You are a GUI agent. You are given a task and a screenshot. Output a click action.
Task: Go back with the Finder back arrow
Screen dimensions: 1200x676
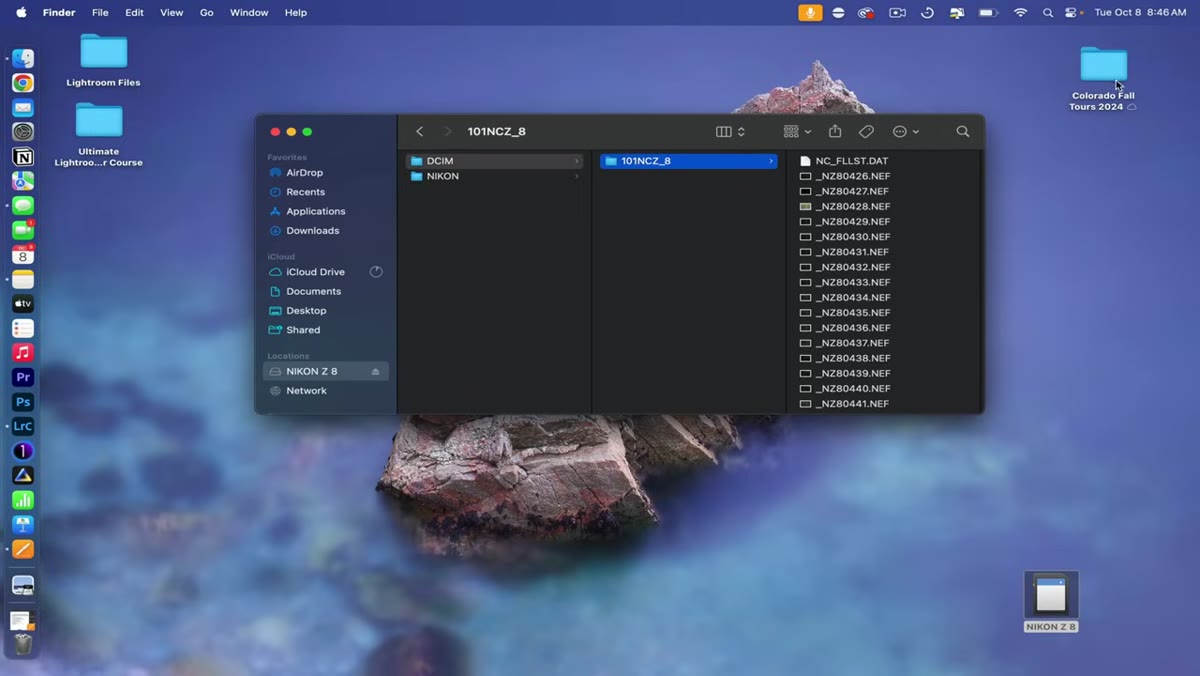coord(420,132)
